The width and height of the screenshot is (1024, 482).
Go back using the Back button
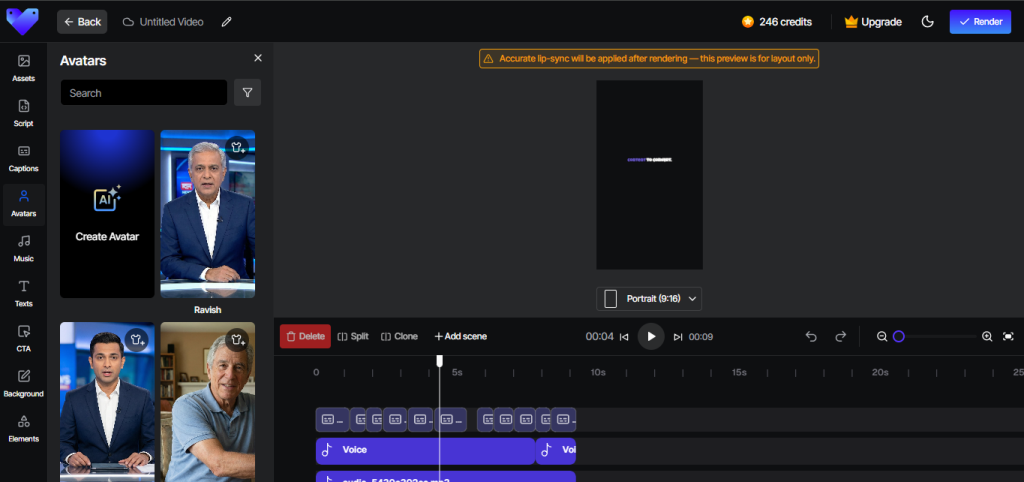pyautogui.click(x=82, y=22)
